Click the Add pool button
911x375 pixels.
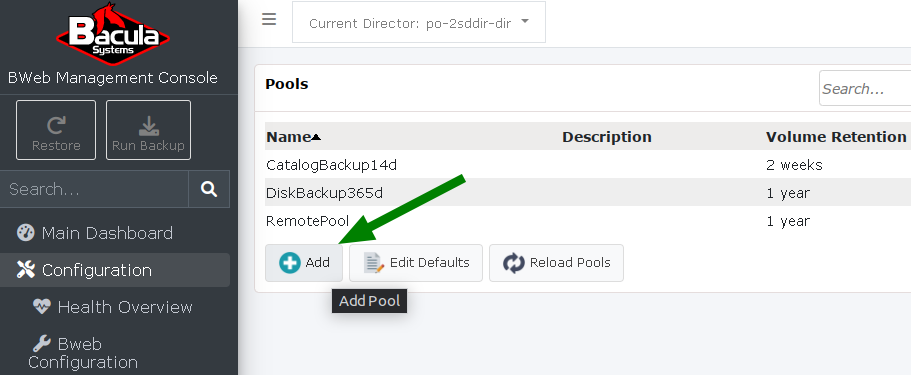304,263
